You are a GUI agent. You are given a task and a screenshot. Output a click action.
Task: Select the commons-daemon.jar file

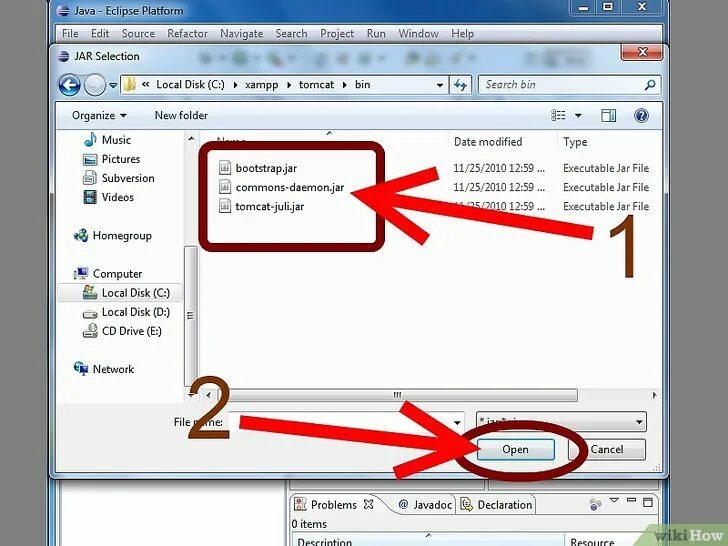[x=290, y=187]
